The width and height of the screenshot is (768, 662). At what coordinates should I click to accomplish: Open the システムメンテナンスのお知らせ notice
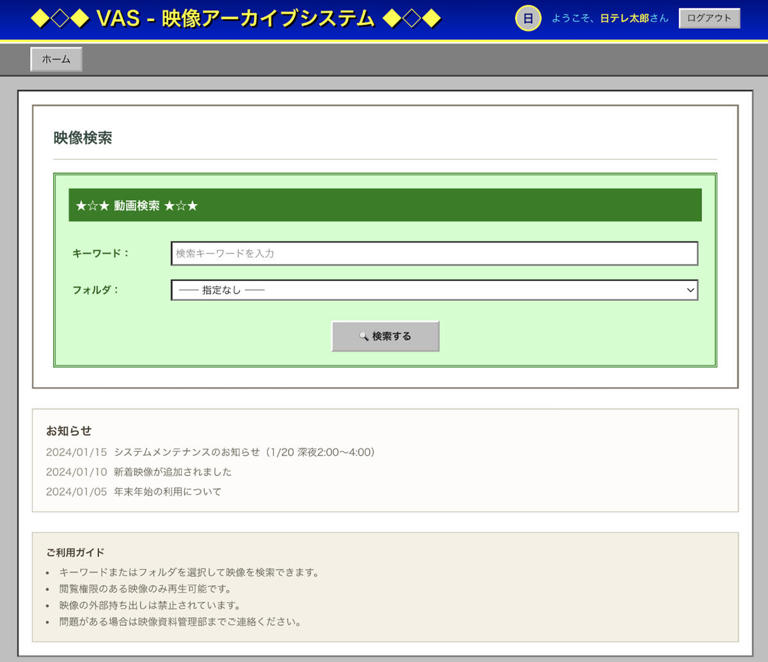(x=244, y=452)
